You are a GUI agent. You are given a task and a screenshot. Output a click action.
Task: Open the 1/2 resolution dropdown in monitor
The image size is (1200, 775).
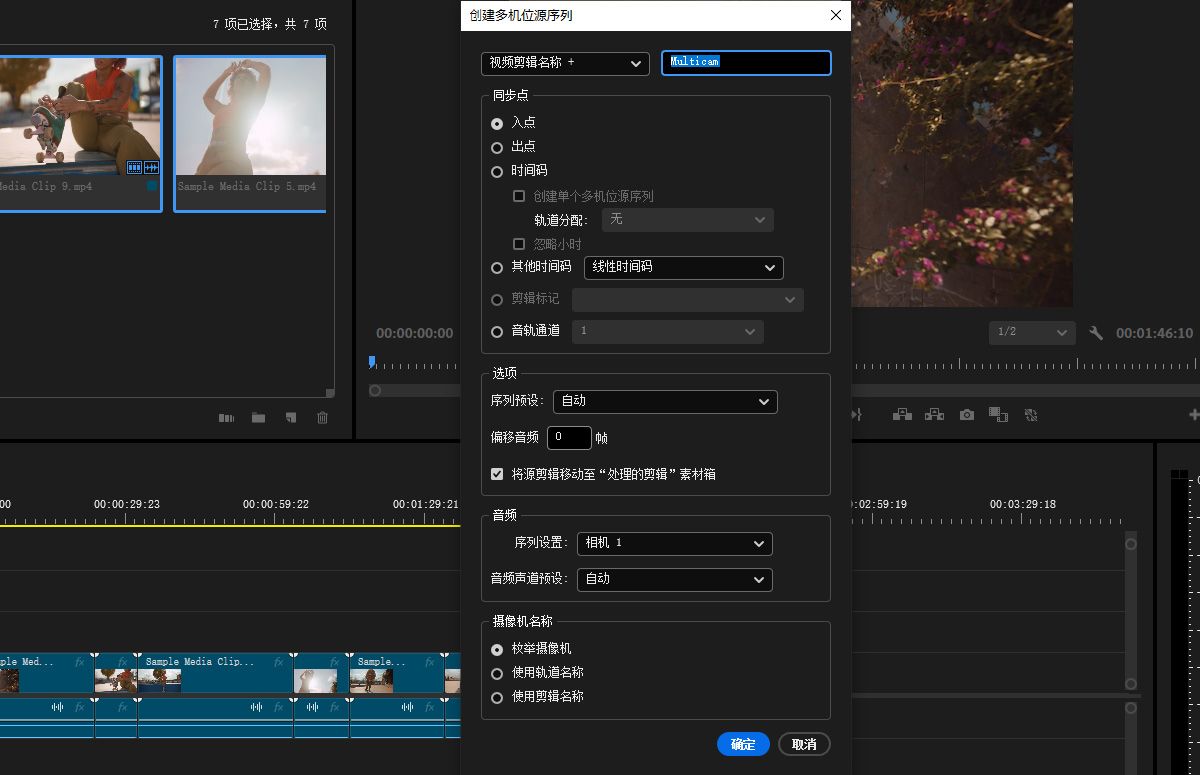(x=1031, y=332)
